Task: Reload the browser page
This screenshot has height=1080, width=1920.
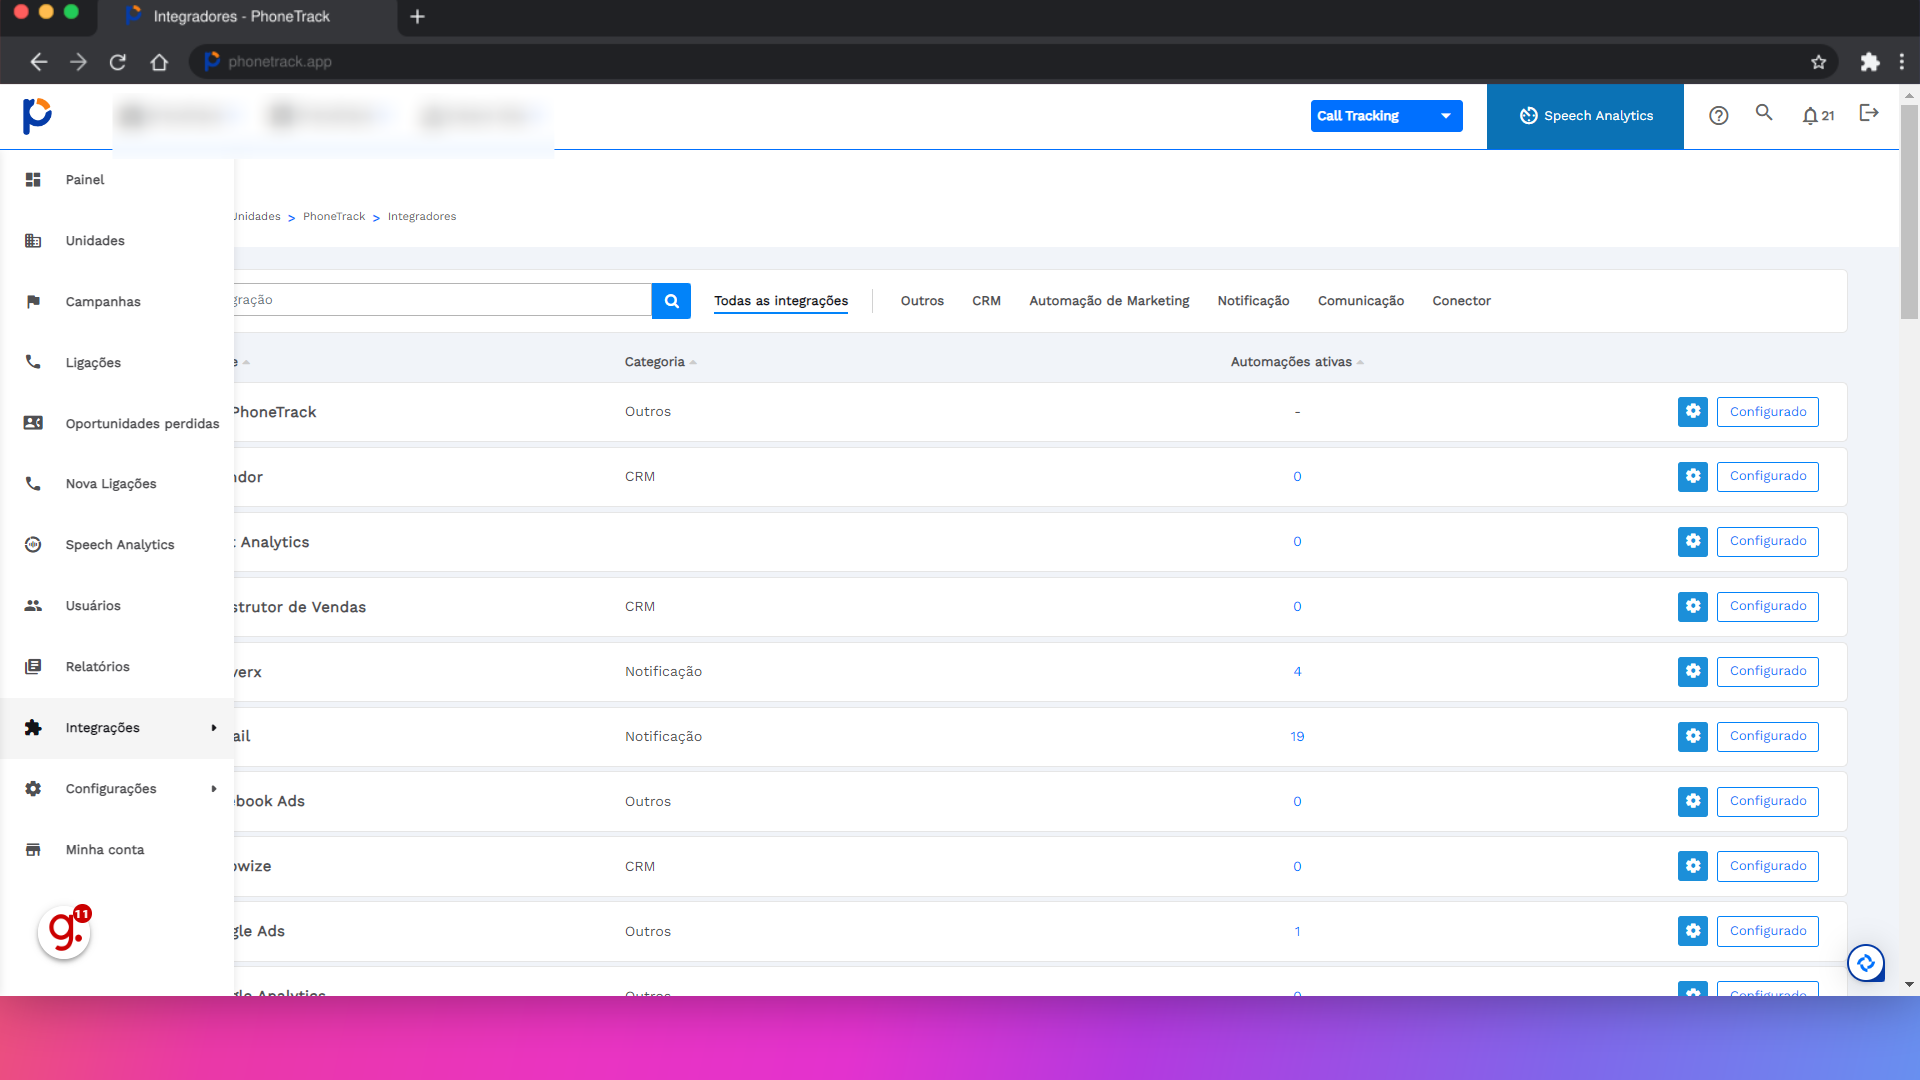Action: (118, 62)
